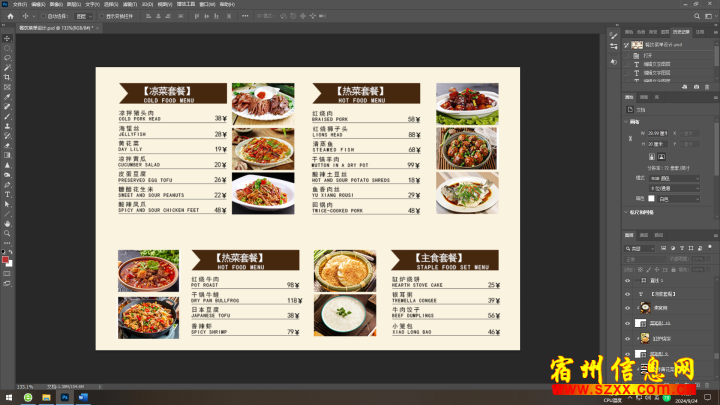Switch to the 路径 Paths tab
The image size is (720, 405).
658,235
